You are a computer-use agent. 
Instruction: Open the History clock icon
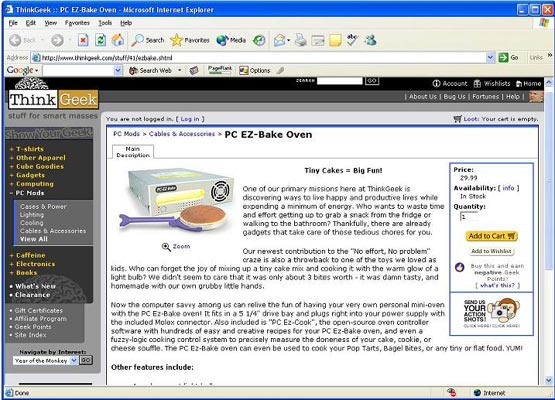tap(259, 40)
